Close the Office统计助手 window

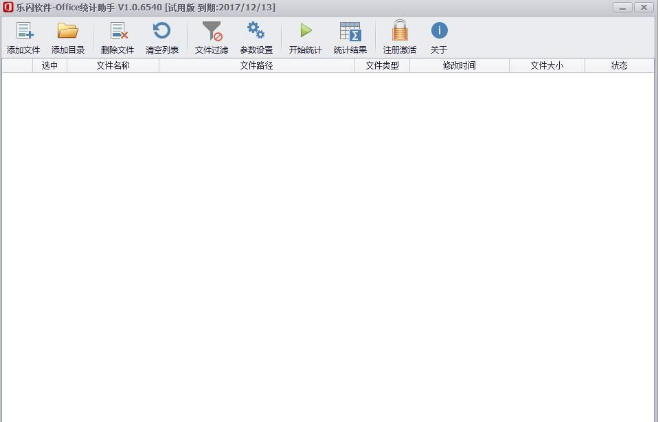644,8
